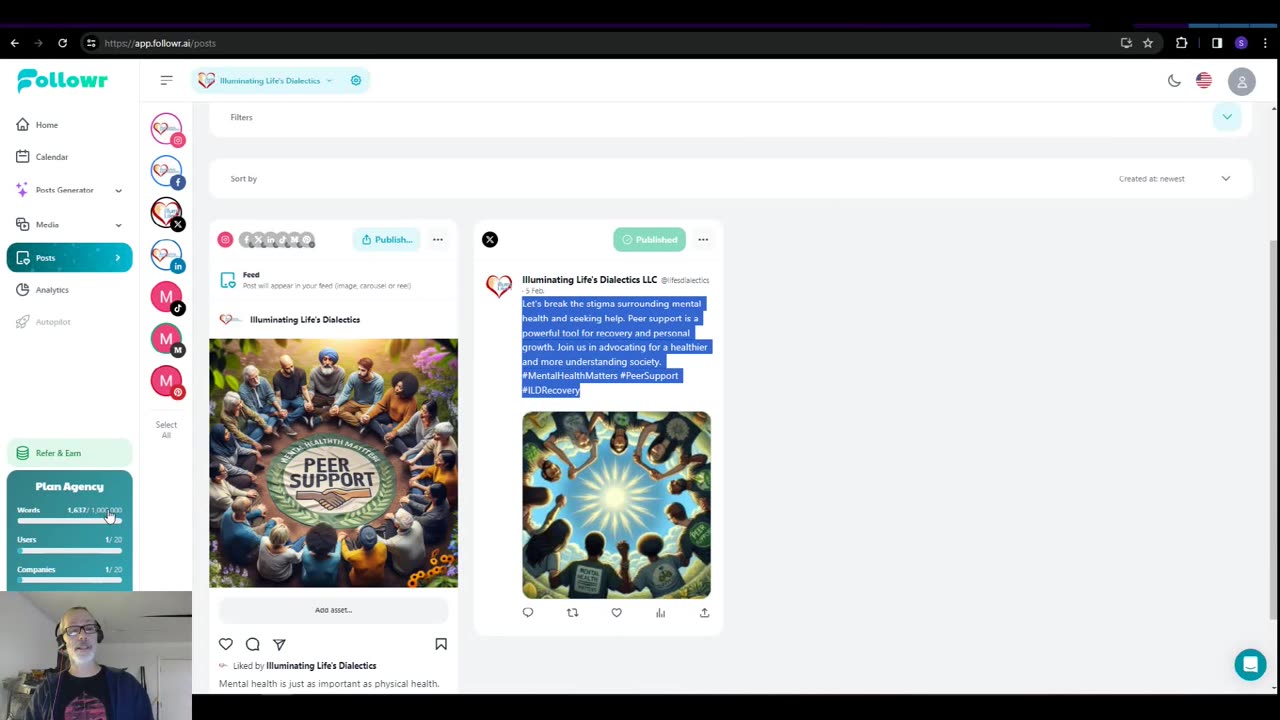The height and width of the screenshot is (720, 1280).
Task: Click Select All accounts
Action: pos(166,429)
